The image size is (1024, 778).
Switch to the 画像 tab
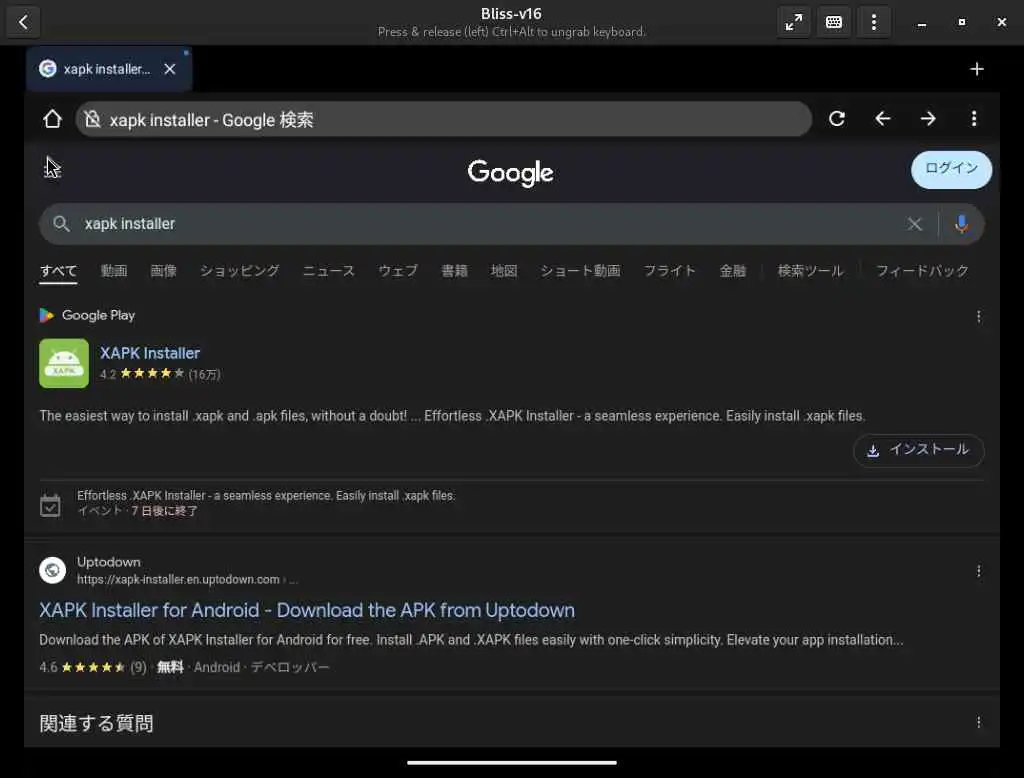coord(163,271)
